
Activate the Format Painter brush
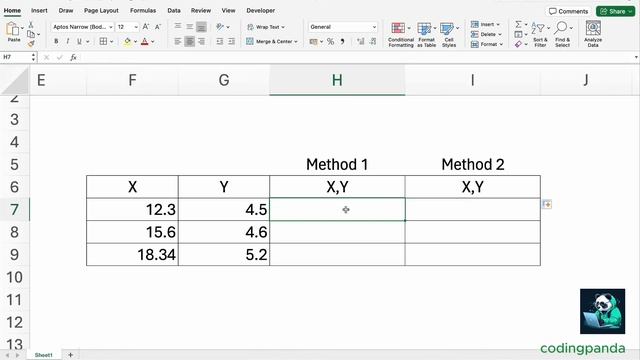coord(31,44)
